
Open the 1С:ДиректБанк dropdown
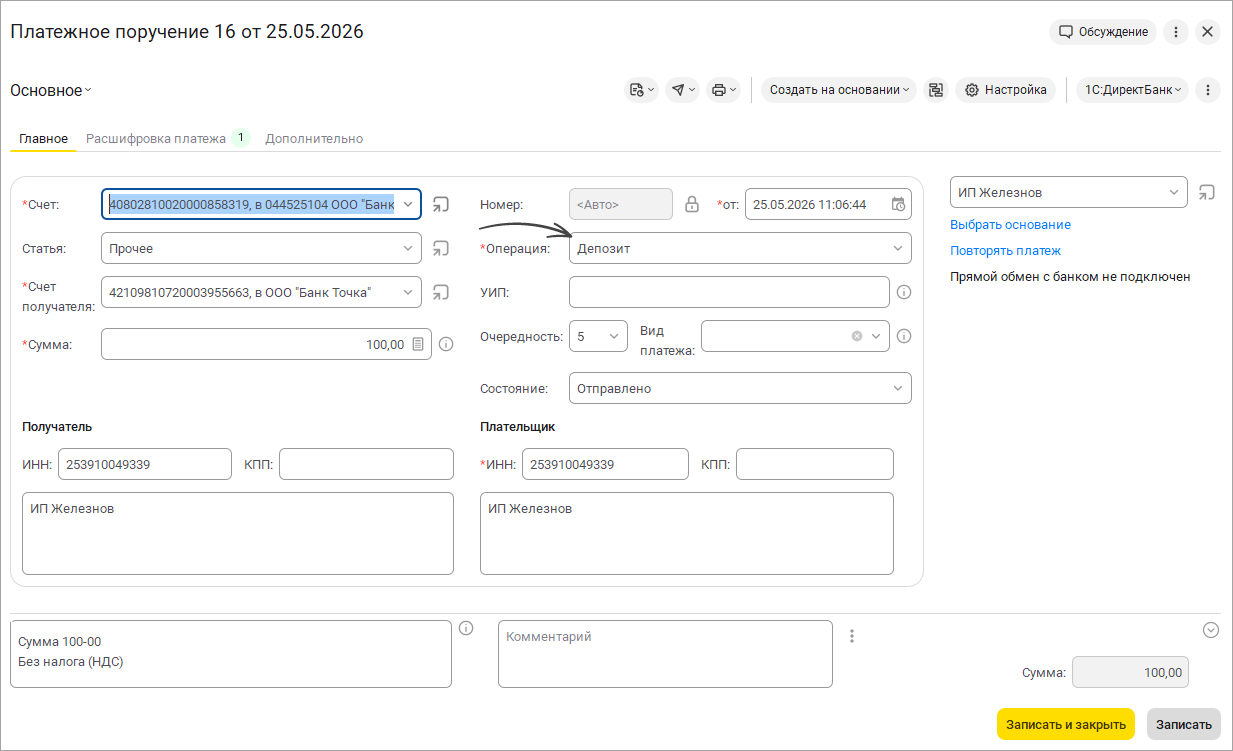(1132, 90)
